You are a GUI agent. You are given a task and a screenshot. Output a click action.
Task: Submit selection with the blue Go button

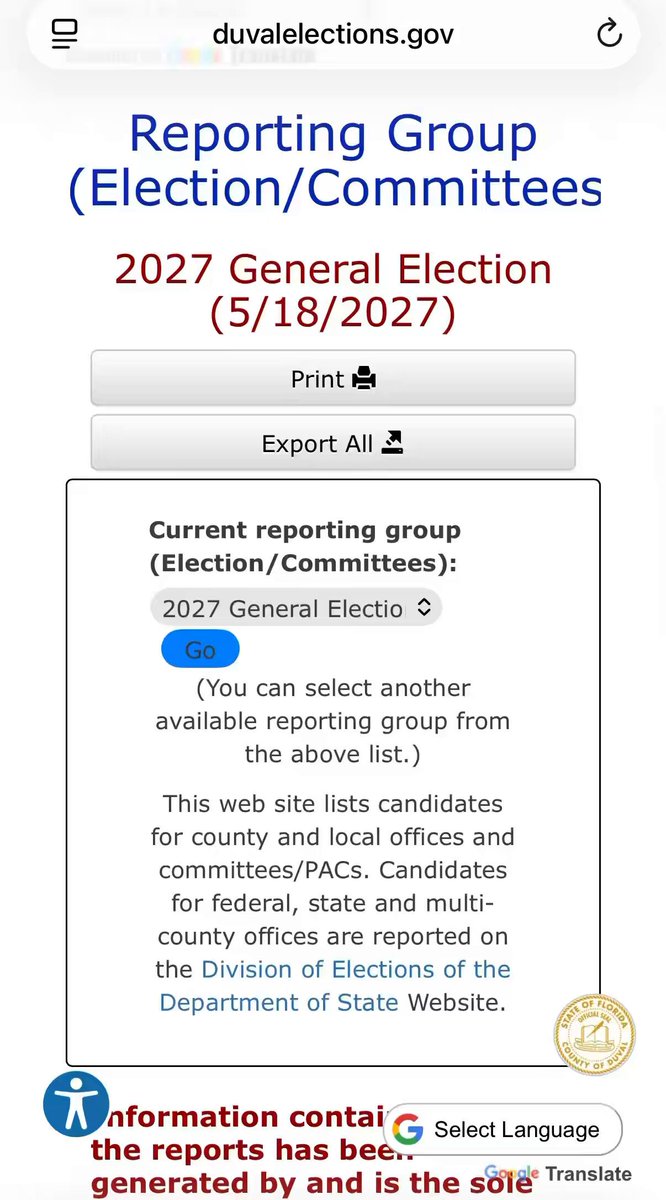click(x=200, y=649)
